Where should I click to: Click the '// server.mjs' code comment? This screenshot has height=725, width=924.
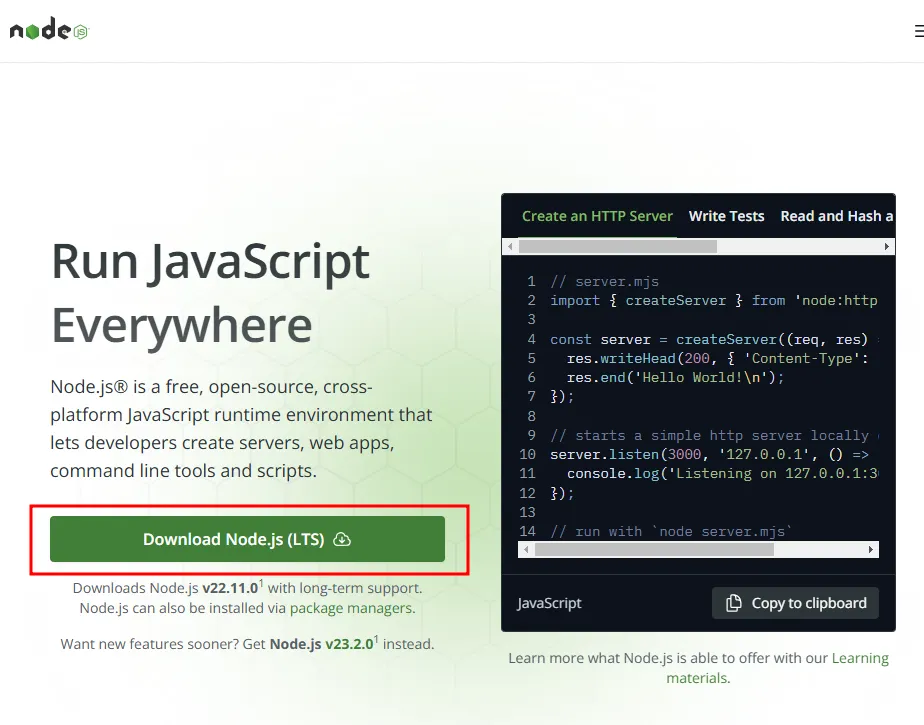(605, 282)
